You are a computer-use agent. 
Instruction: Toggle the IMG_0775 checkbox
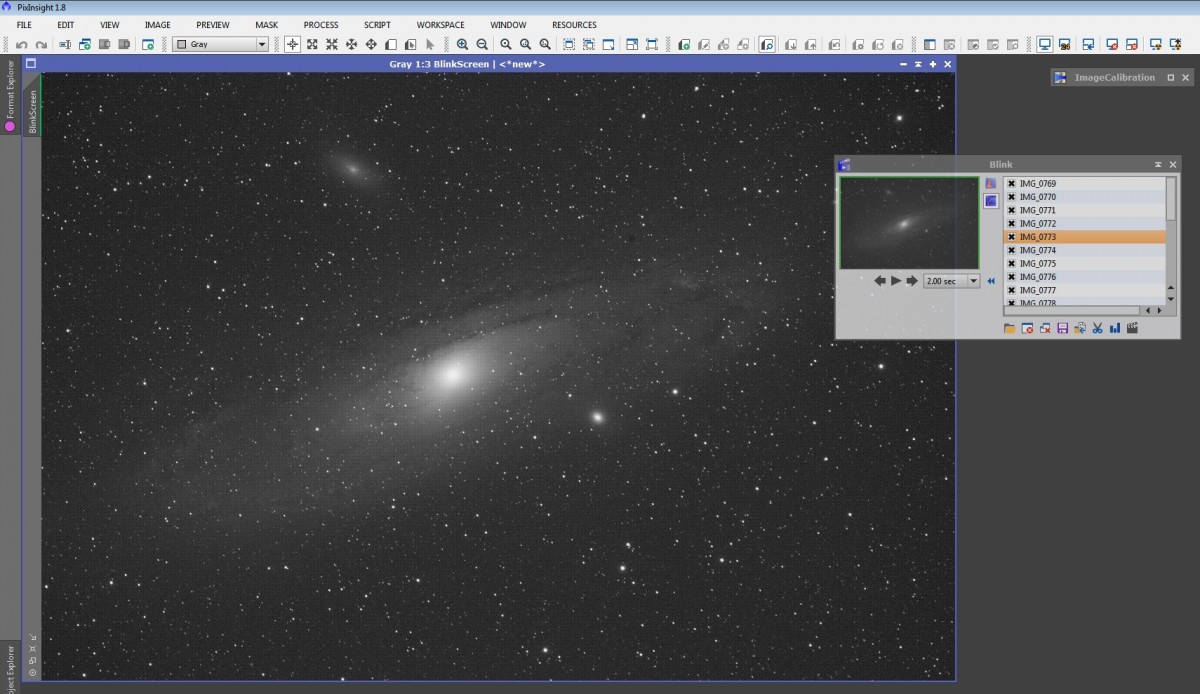1011,264
